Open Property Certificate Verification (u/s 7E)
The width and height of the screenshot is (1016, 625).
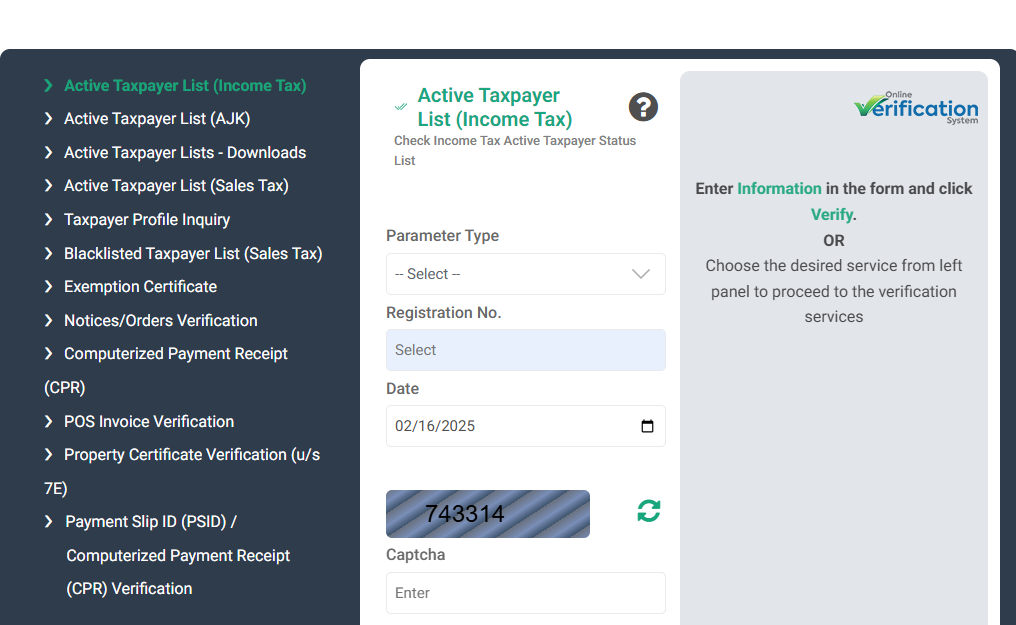pyautogui.click(x=182, y=472)
